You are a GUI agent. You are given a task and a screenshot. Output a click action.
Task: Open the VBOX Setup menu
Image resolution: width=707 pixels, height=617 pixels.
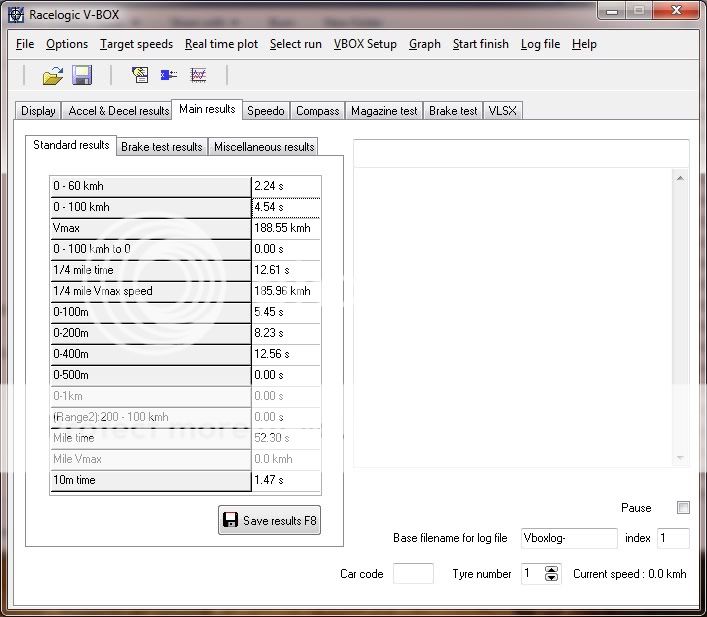click(x=365, y=44)
